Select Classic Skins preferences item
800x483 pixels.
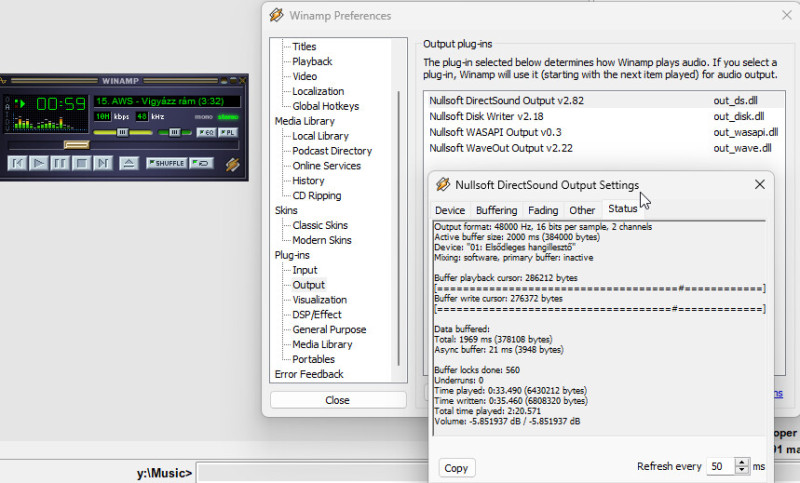point(320,225)
